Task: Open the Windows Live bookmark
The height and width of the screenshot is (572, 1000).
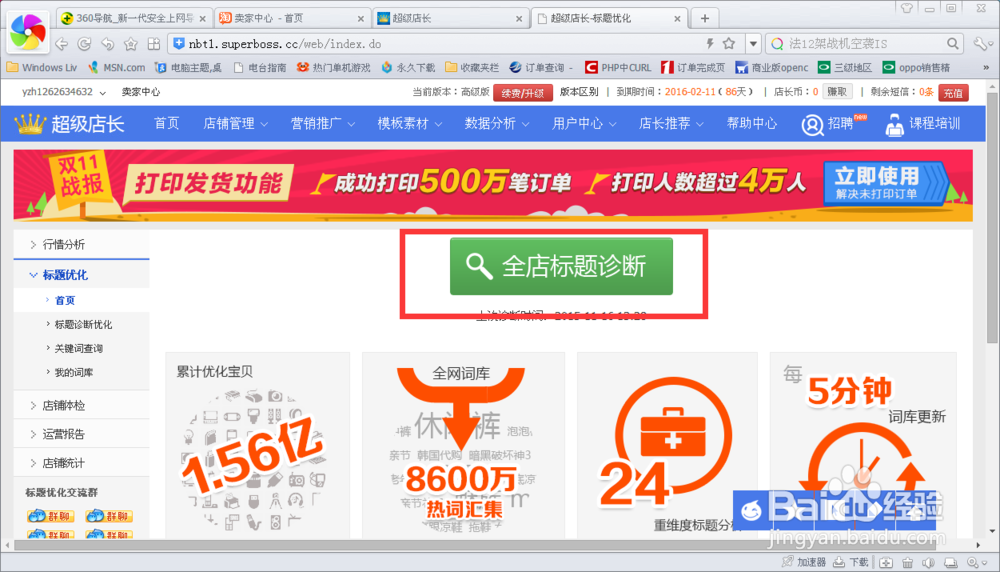Action: pyautogui.click(x=42, y=68)
